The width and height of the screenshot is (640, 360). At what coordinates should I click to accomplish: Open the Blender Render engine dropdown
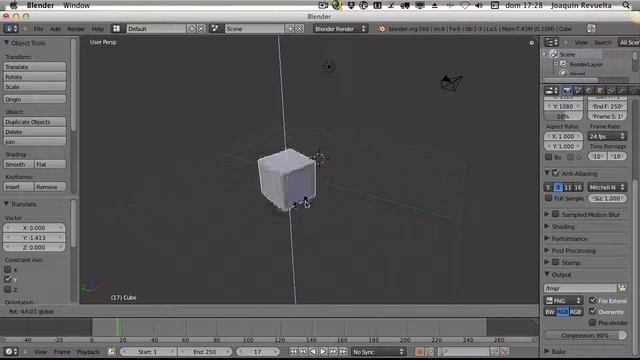(340, 29)
